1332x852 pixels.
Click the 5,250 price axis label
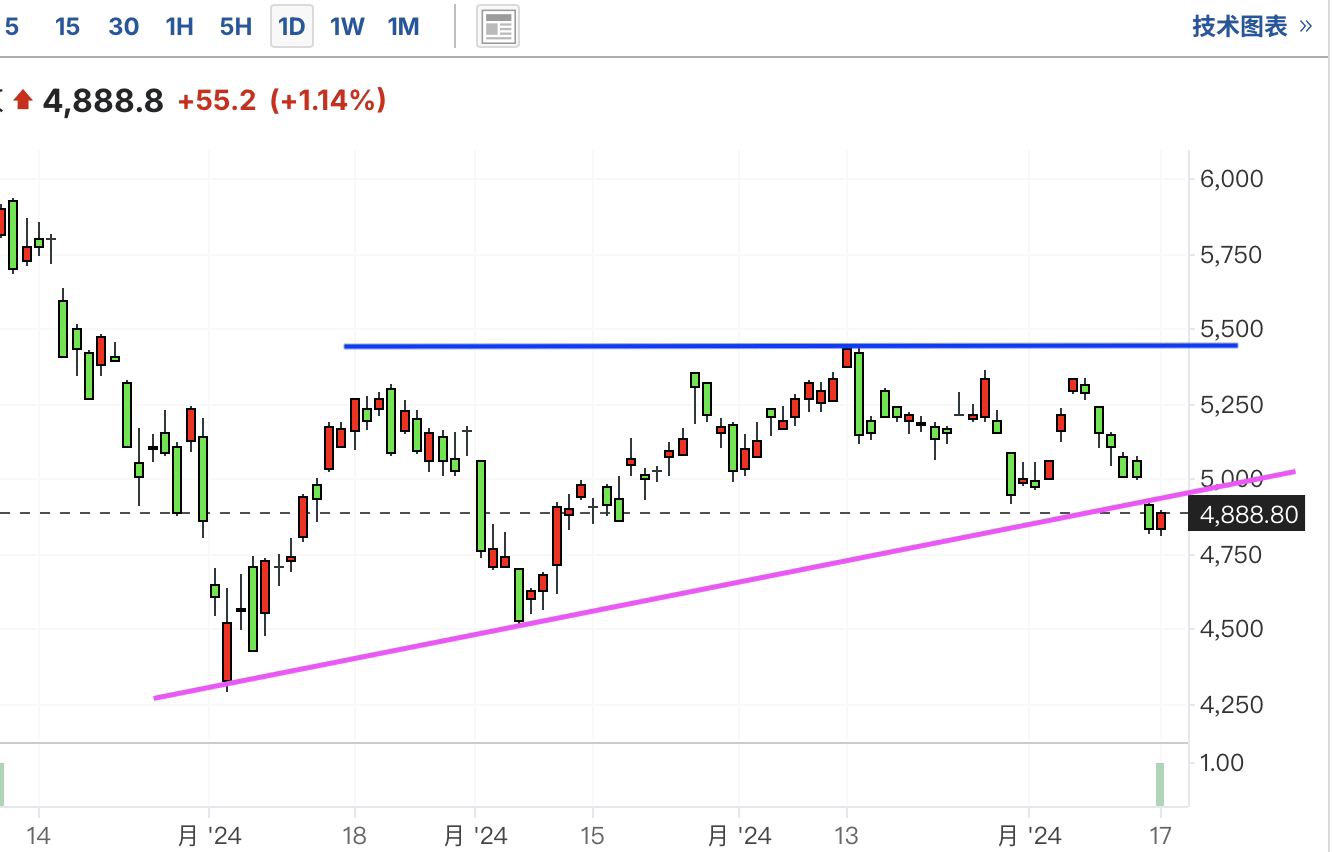(x=1231, y=405)
